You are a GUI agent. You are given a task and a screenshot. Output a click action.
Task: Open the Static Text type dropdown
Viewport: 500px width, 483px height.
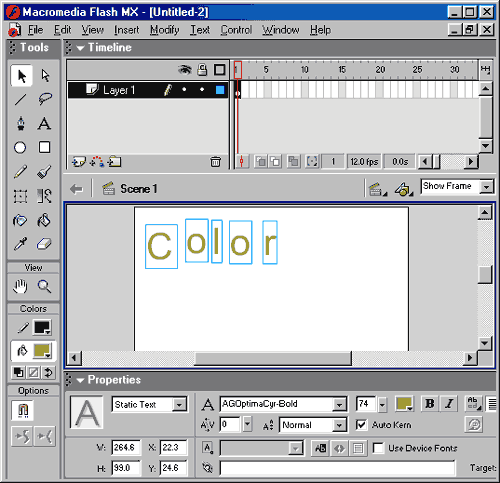click(179, 405)
